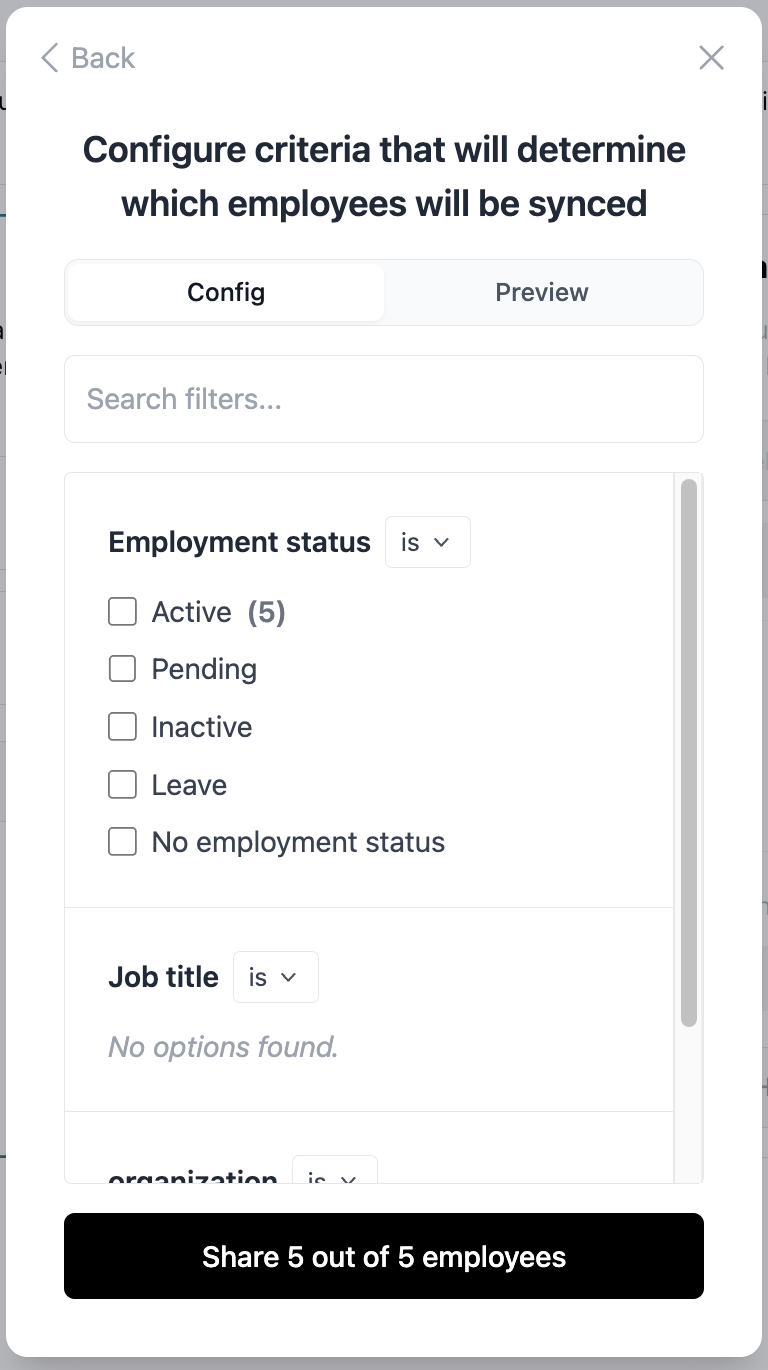Toggle the No employment status checkbox
Viewport: 768px width, 1370px height.
[x=122, y=842]
